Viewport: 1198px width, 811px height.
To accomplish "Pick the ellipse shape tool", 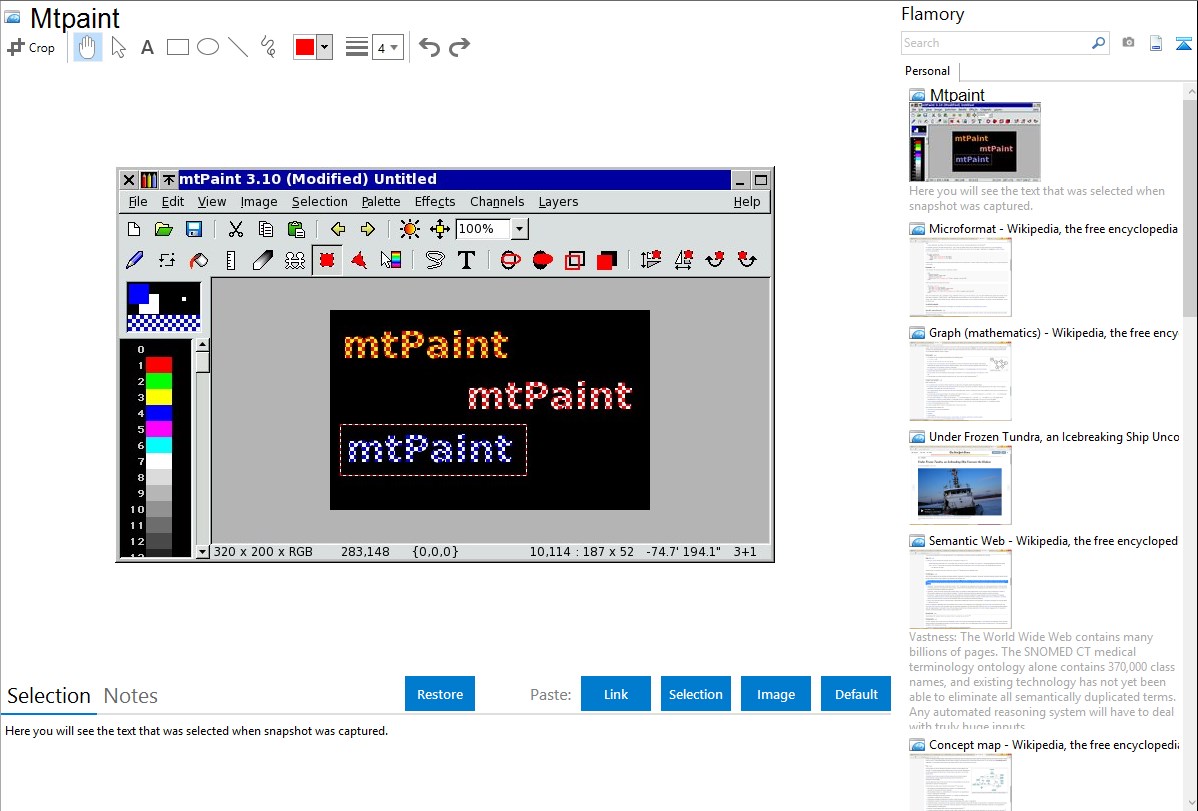I will [208, 47].
